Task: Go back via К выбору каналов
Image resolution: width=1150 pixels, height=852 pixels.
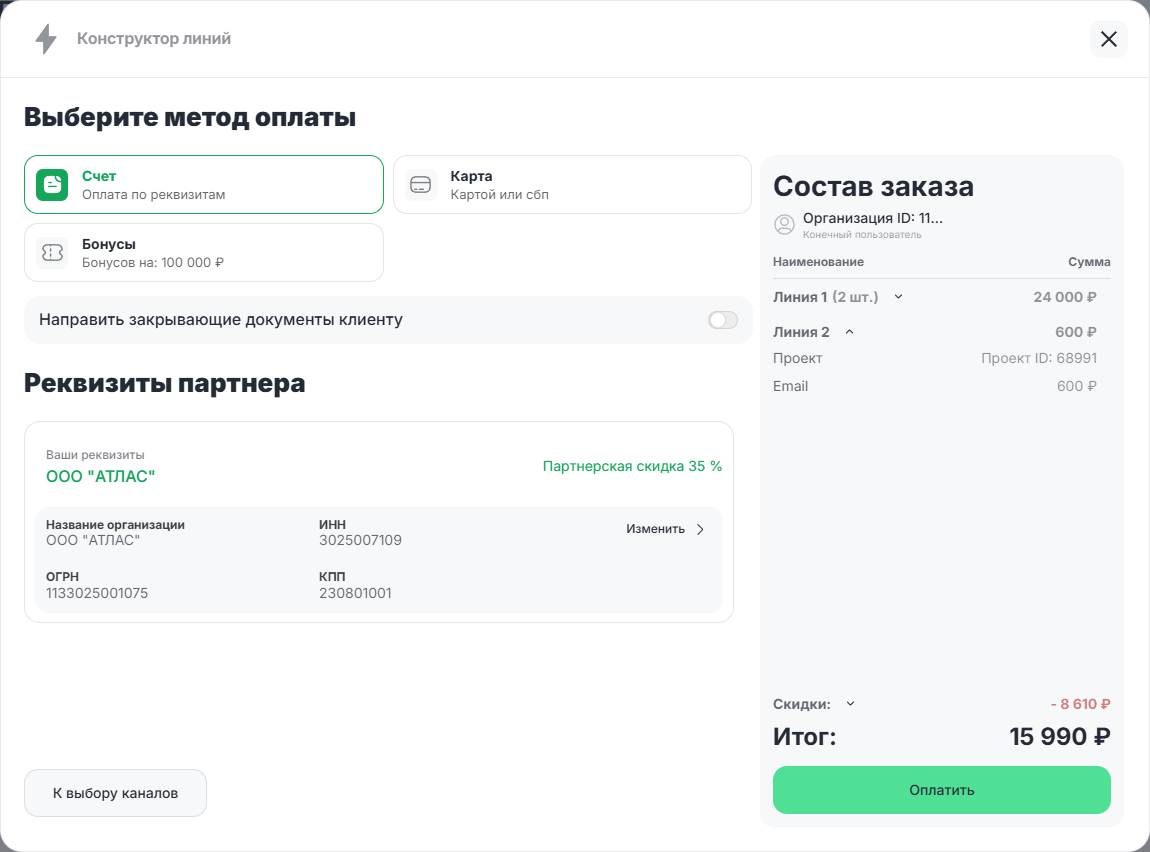Action: click(115, 793)
